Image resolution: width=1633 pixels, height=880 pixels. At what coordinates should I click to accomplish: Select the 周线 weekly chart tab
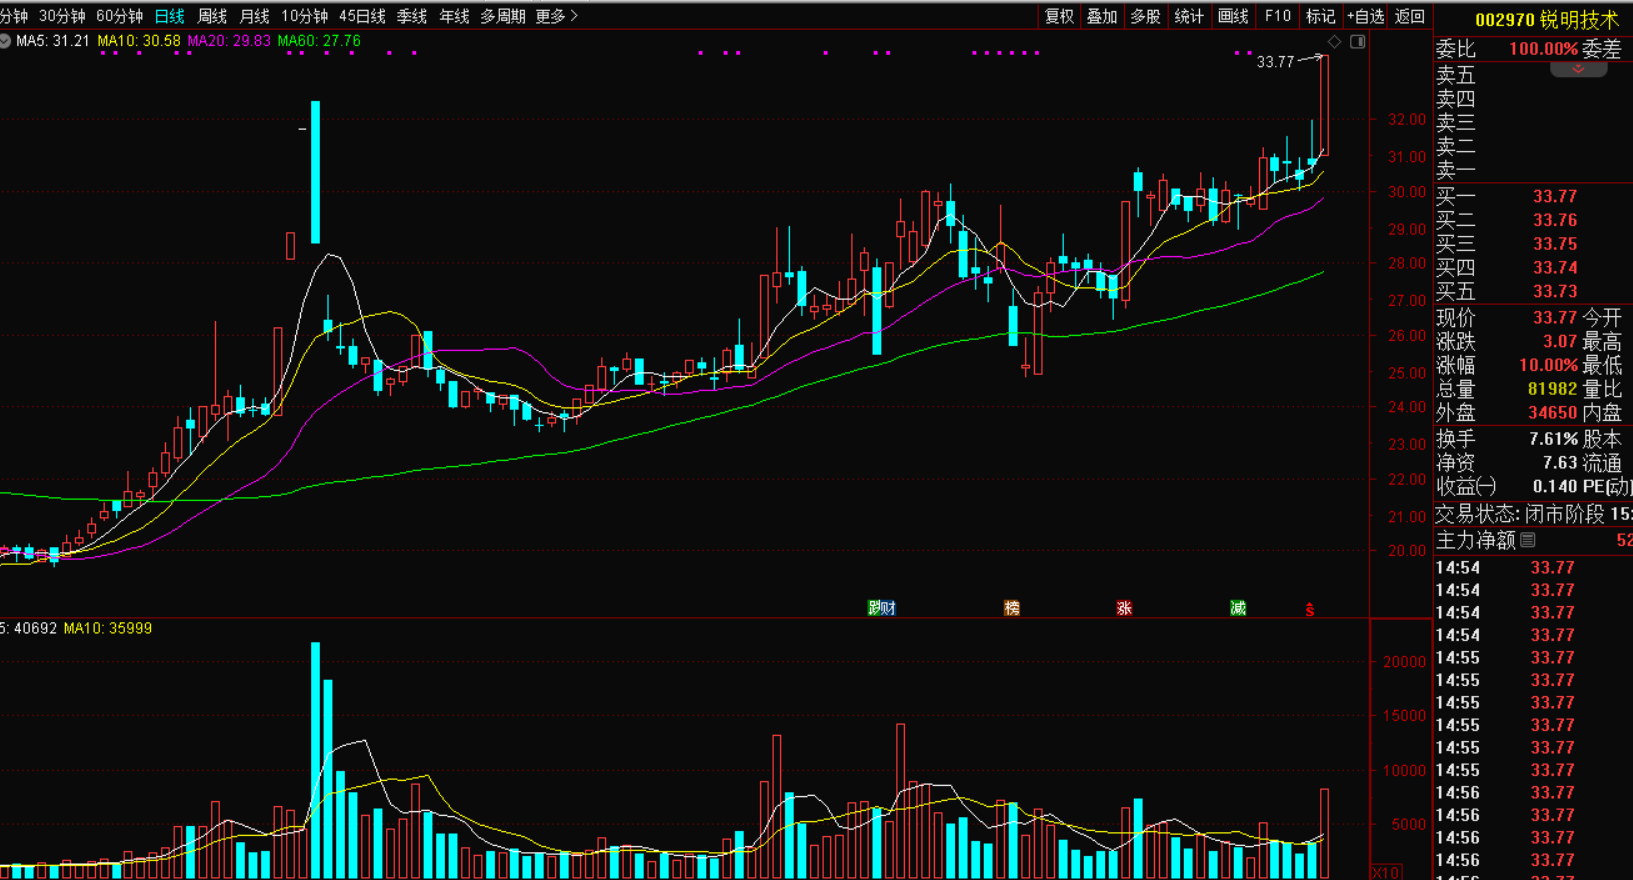click(x=212, y=16)
